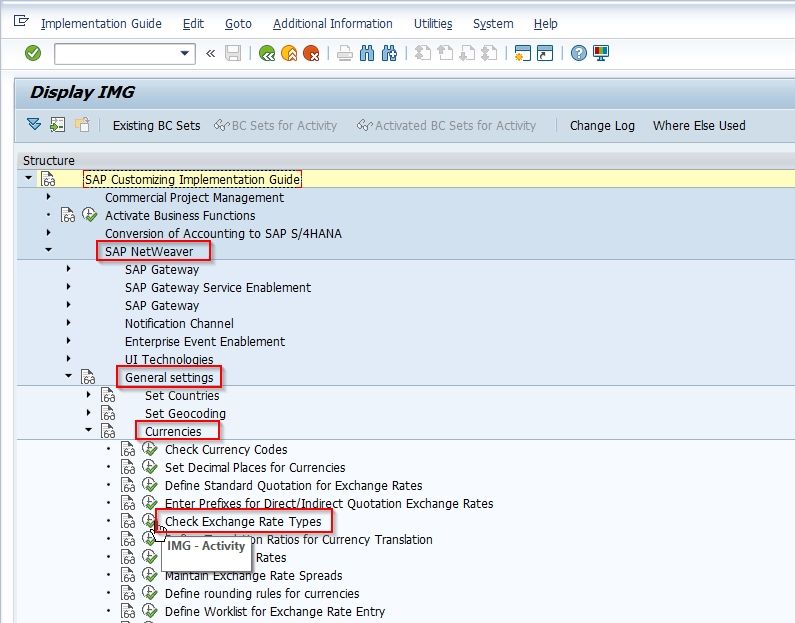Click the BC Sets for Activity button
The width and height of the screenshot is (795, 623).
point(275,126)
